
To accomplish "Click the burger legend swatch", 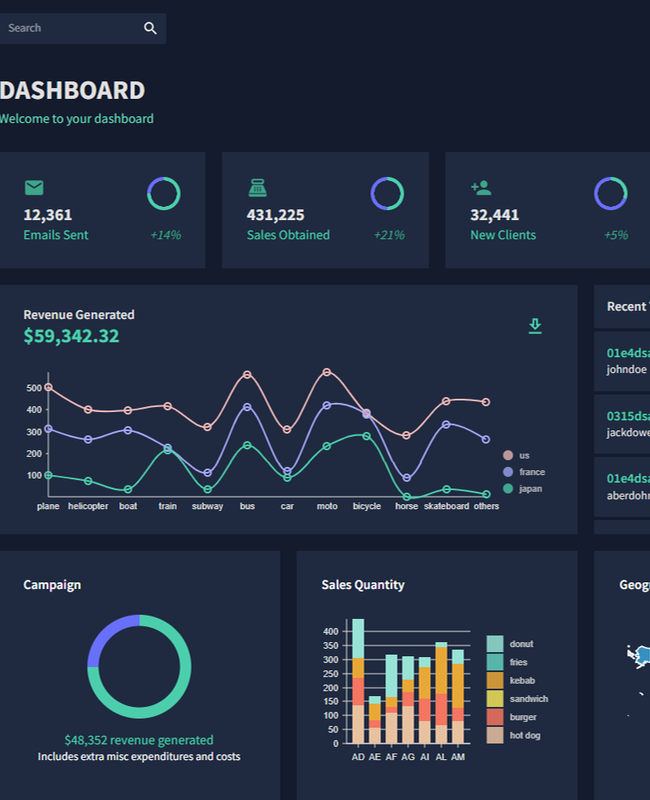I will click(x=495, y=717).
